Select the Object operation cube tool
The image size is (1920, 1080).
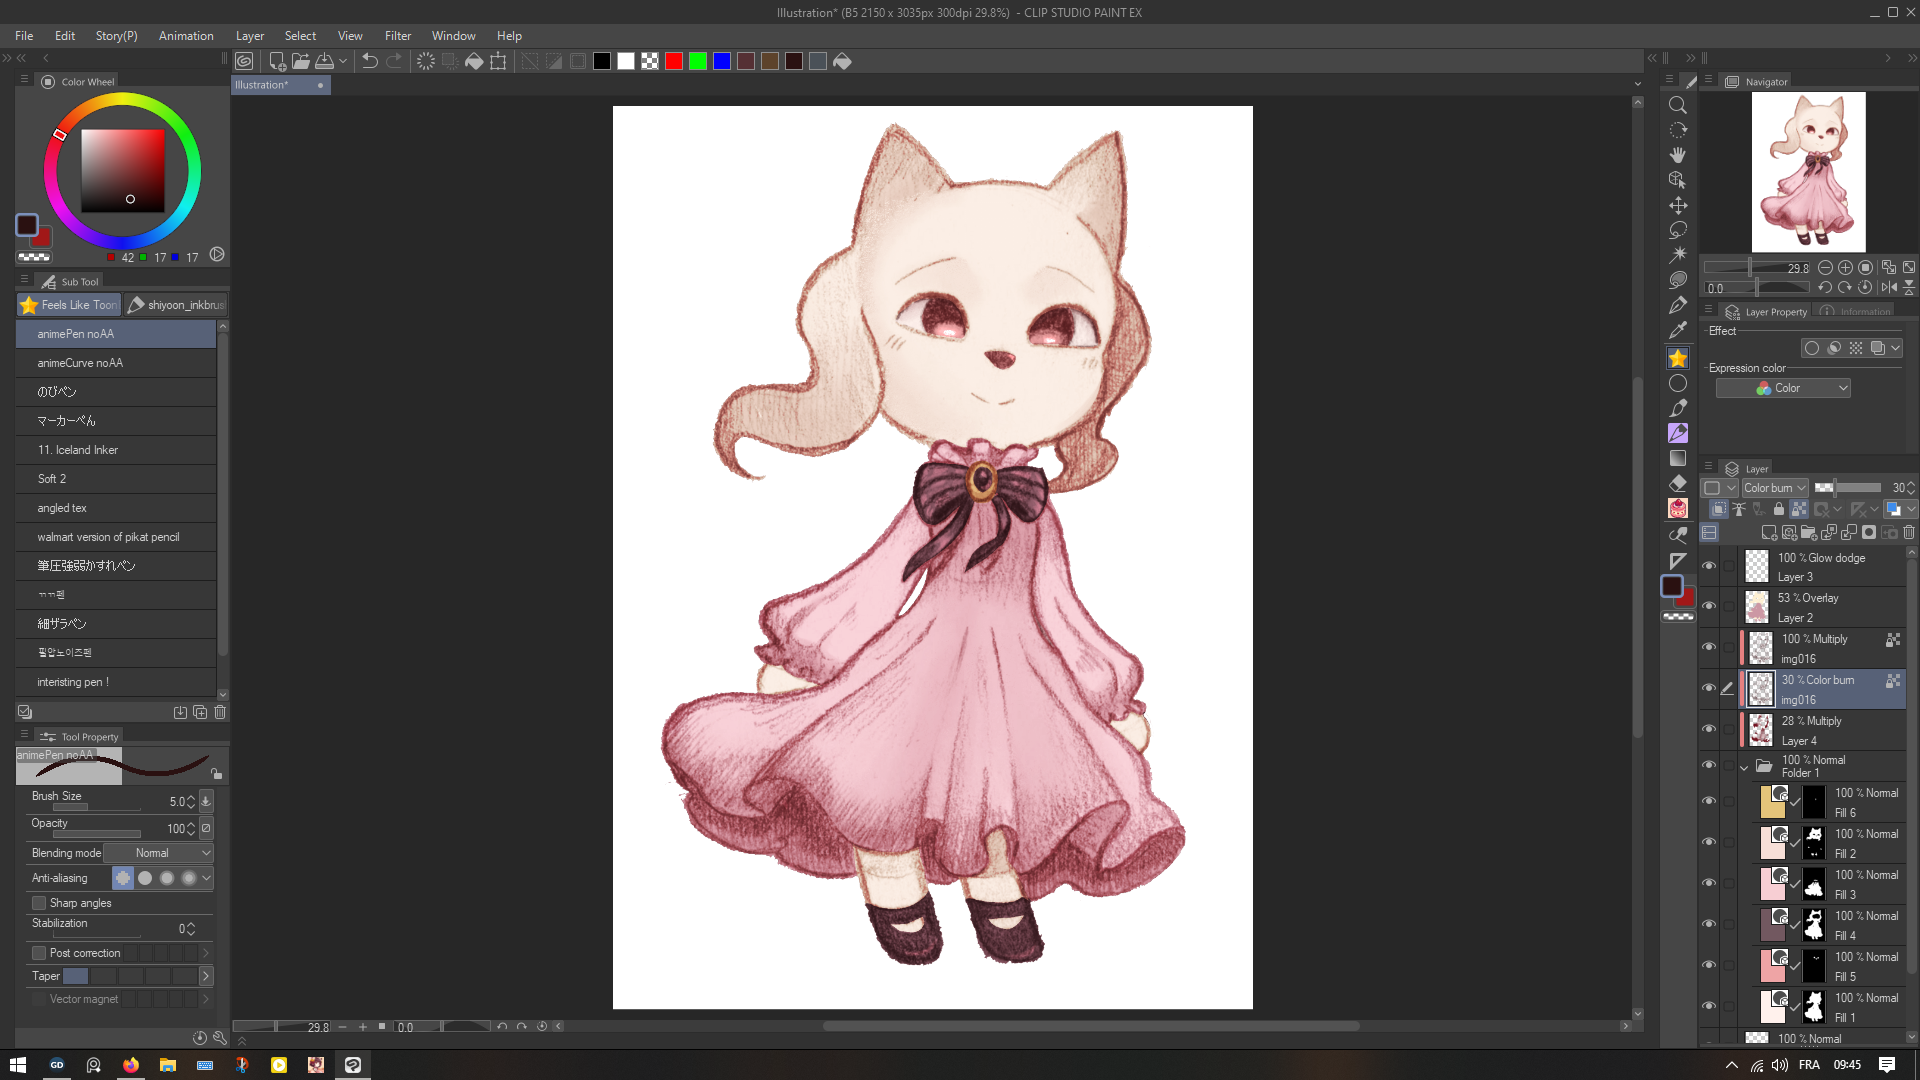click(1678, 180)
